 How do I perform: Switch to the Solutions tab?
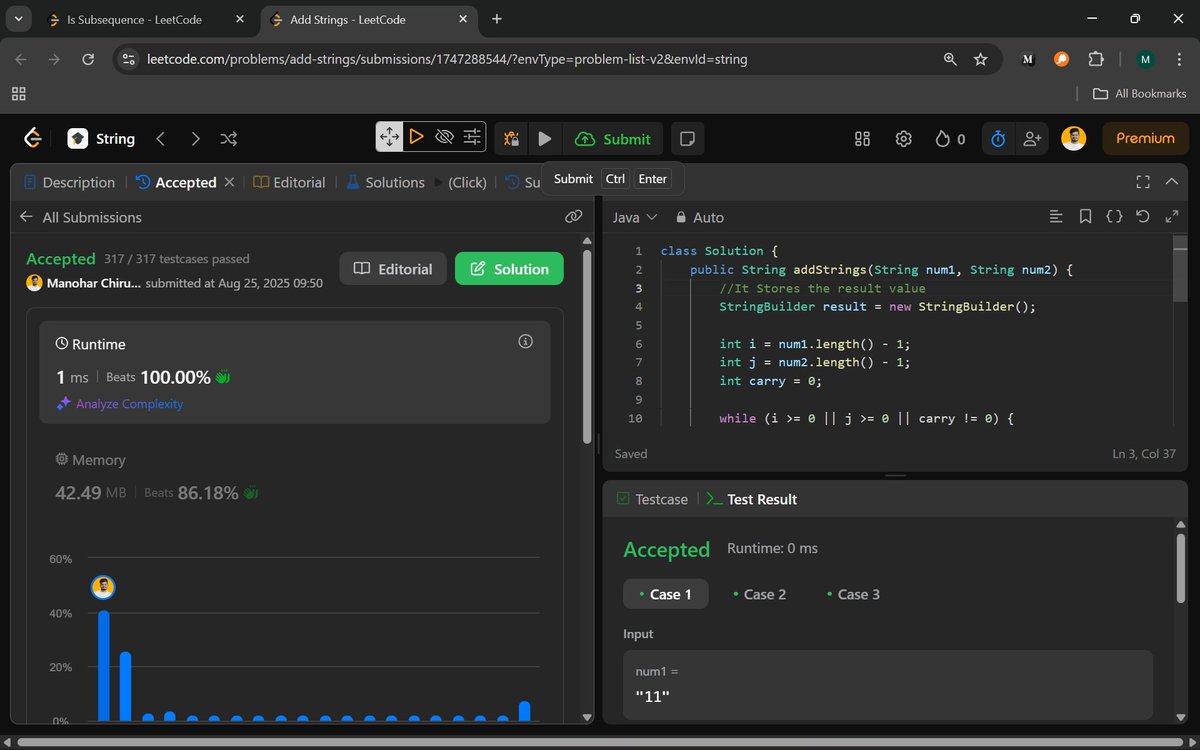click(x=385, y=182)
